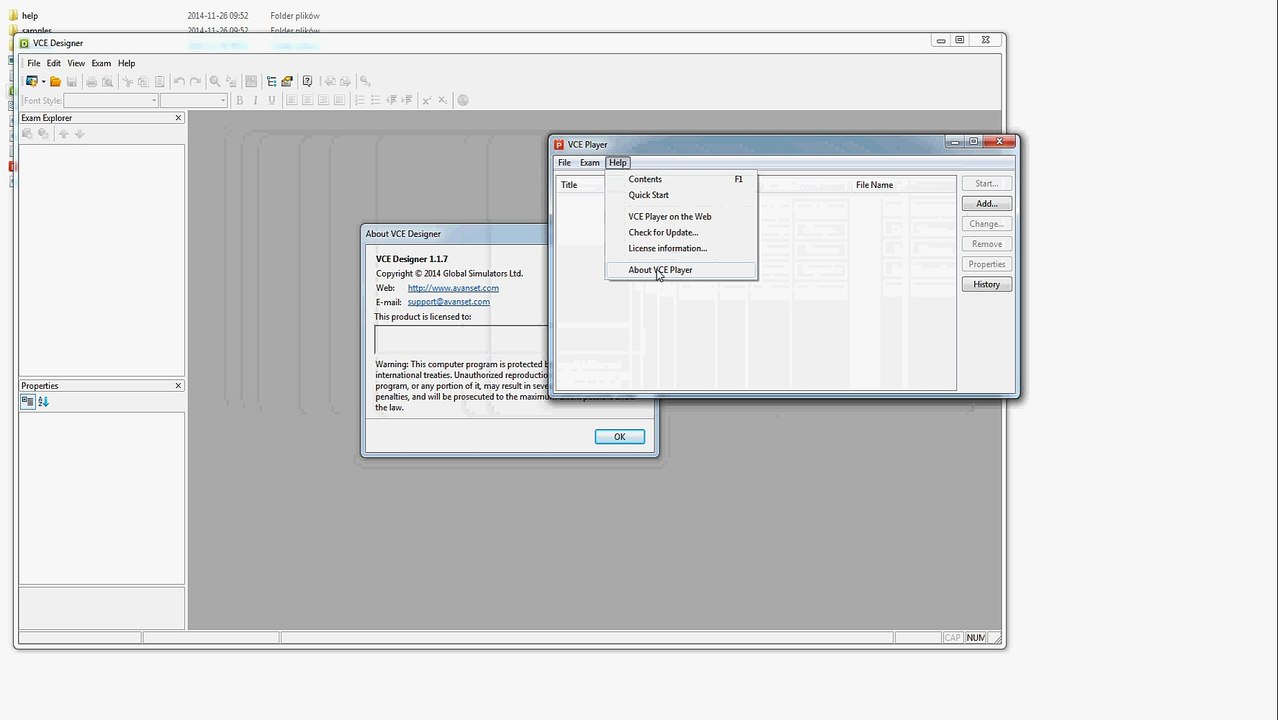Click the Print Preview toolbar icon
The width and height of the screenshot is (1278, 720).
[x=107, y=82]
